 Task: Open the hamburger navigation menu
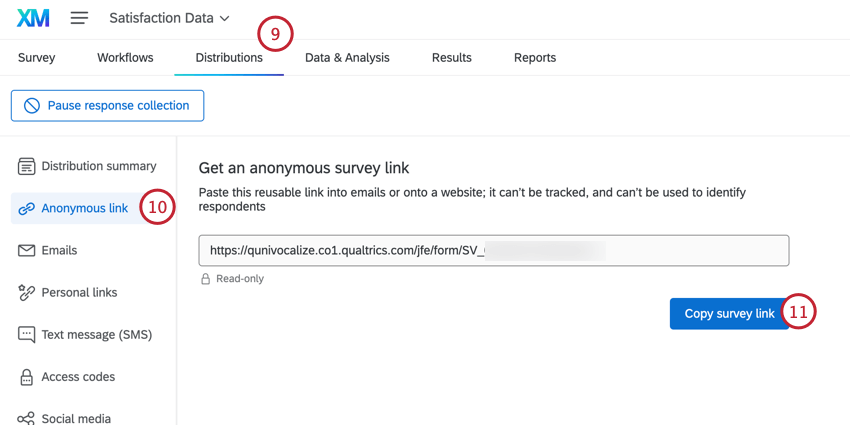pos(80,18)
